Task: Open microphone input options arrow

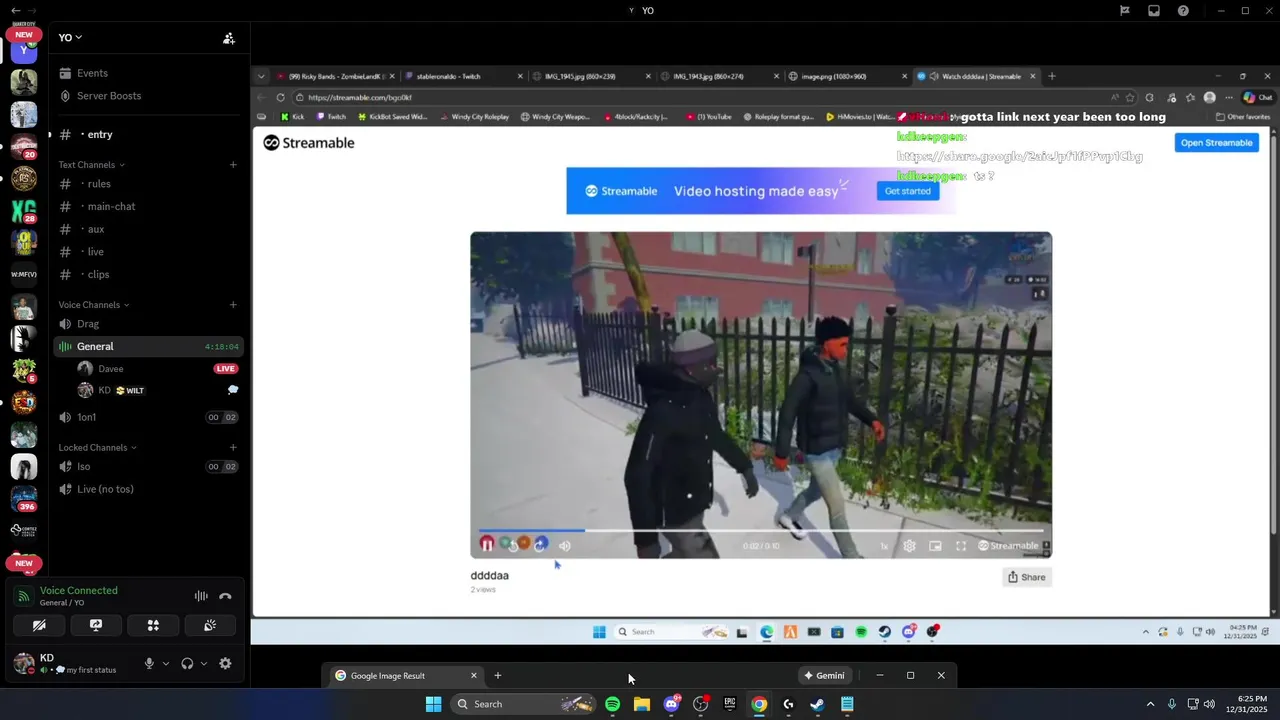Action: (166, 663)
